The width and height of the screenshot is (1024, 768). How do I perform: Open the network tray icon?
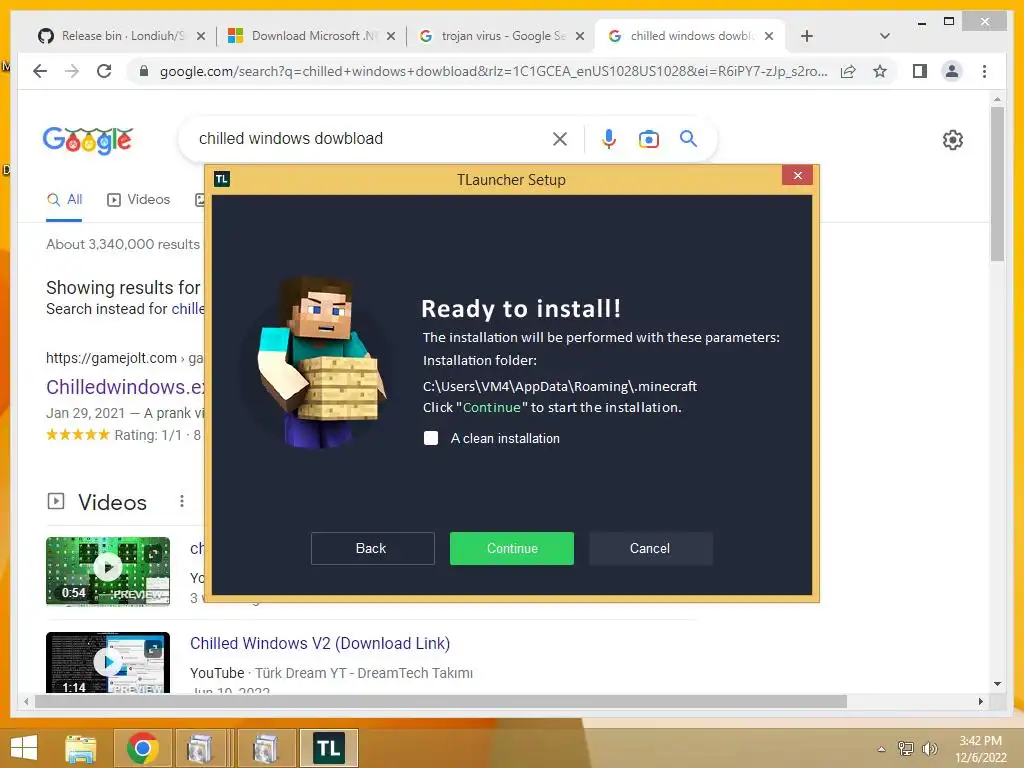point(906,748)
